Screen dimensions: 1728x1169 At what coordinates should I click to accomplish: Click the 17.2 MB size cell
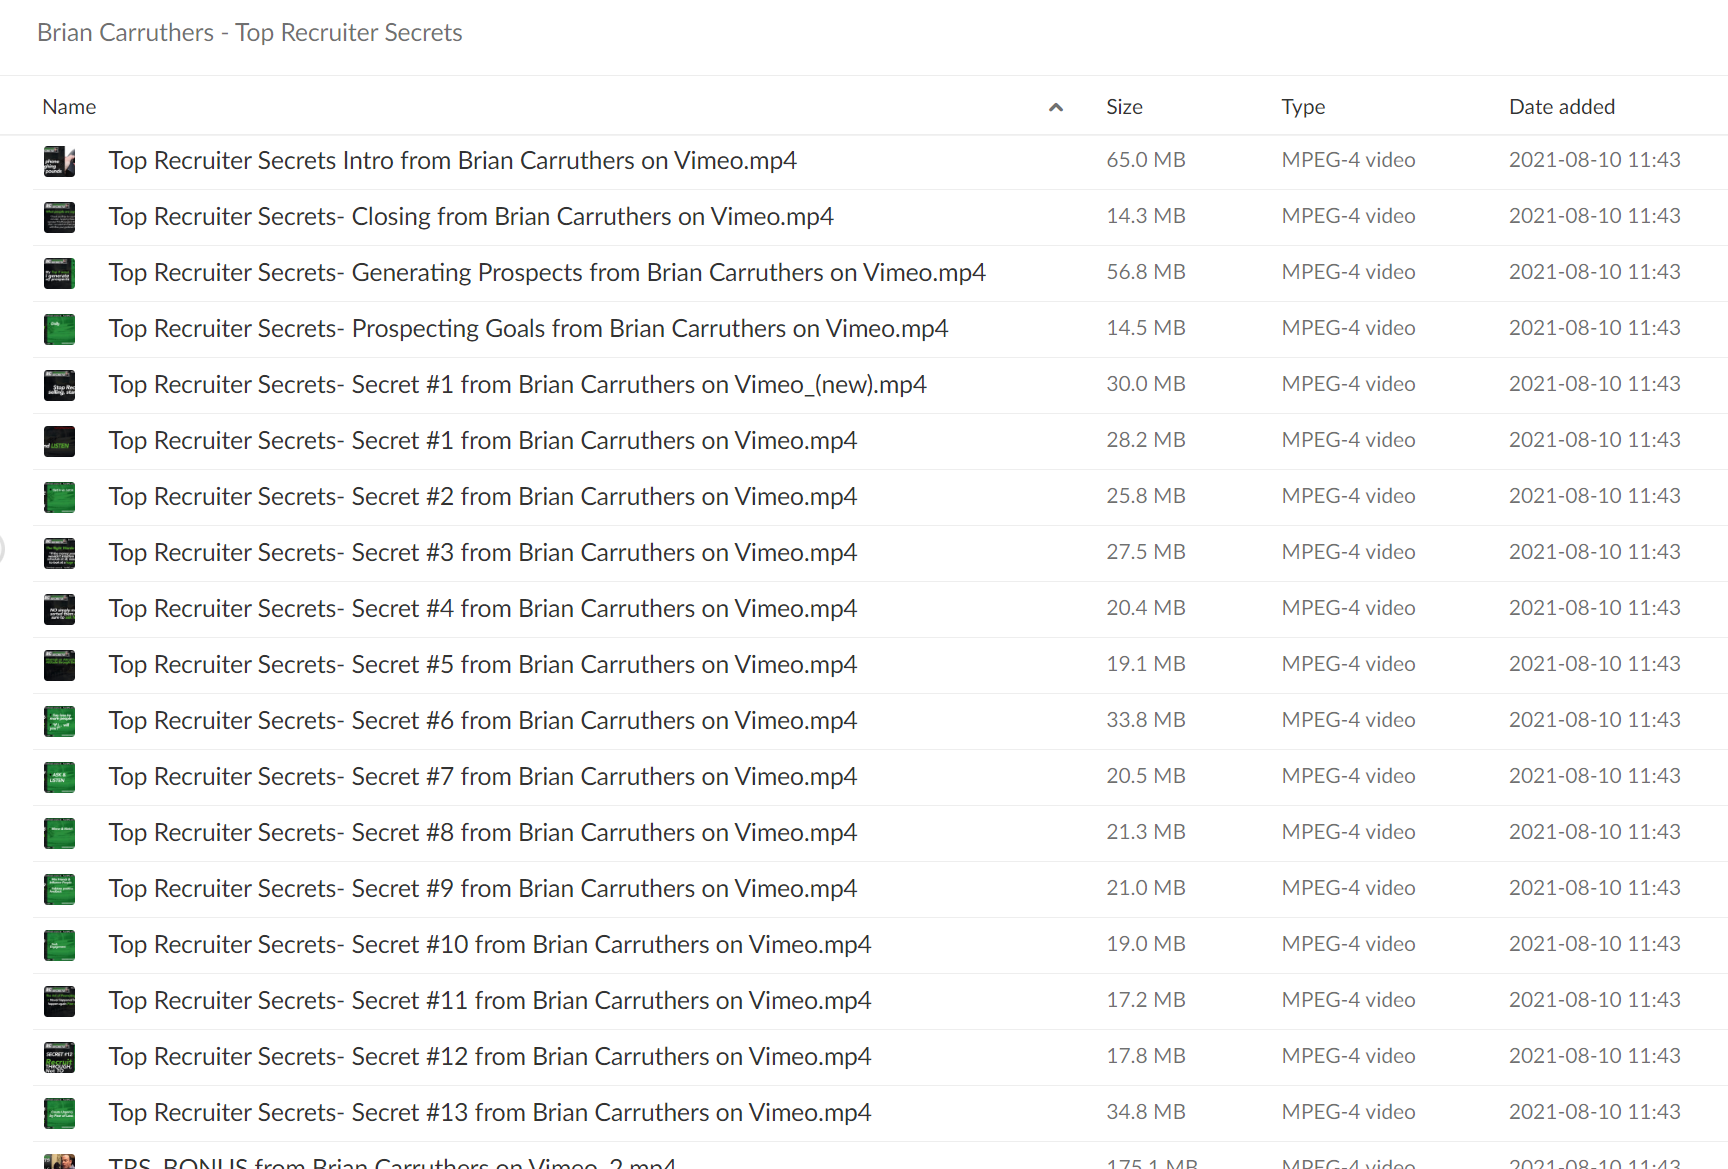[x=1146, y=1000]
